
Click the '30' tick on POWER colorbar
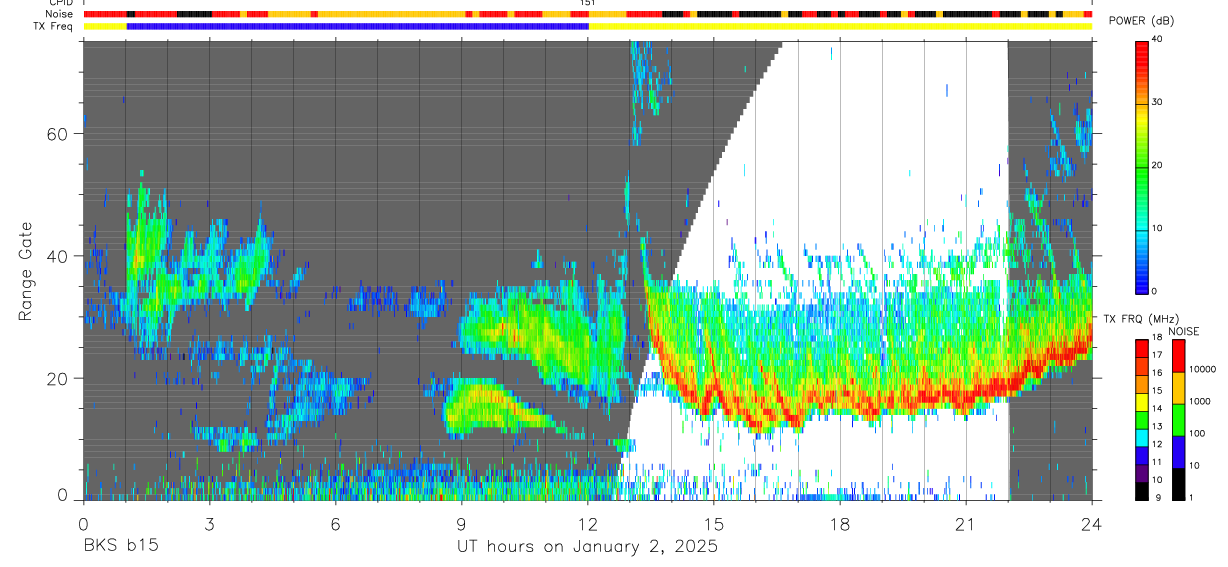(1159, 101)
